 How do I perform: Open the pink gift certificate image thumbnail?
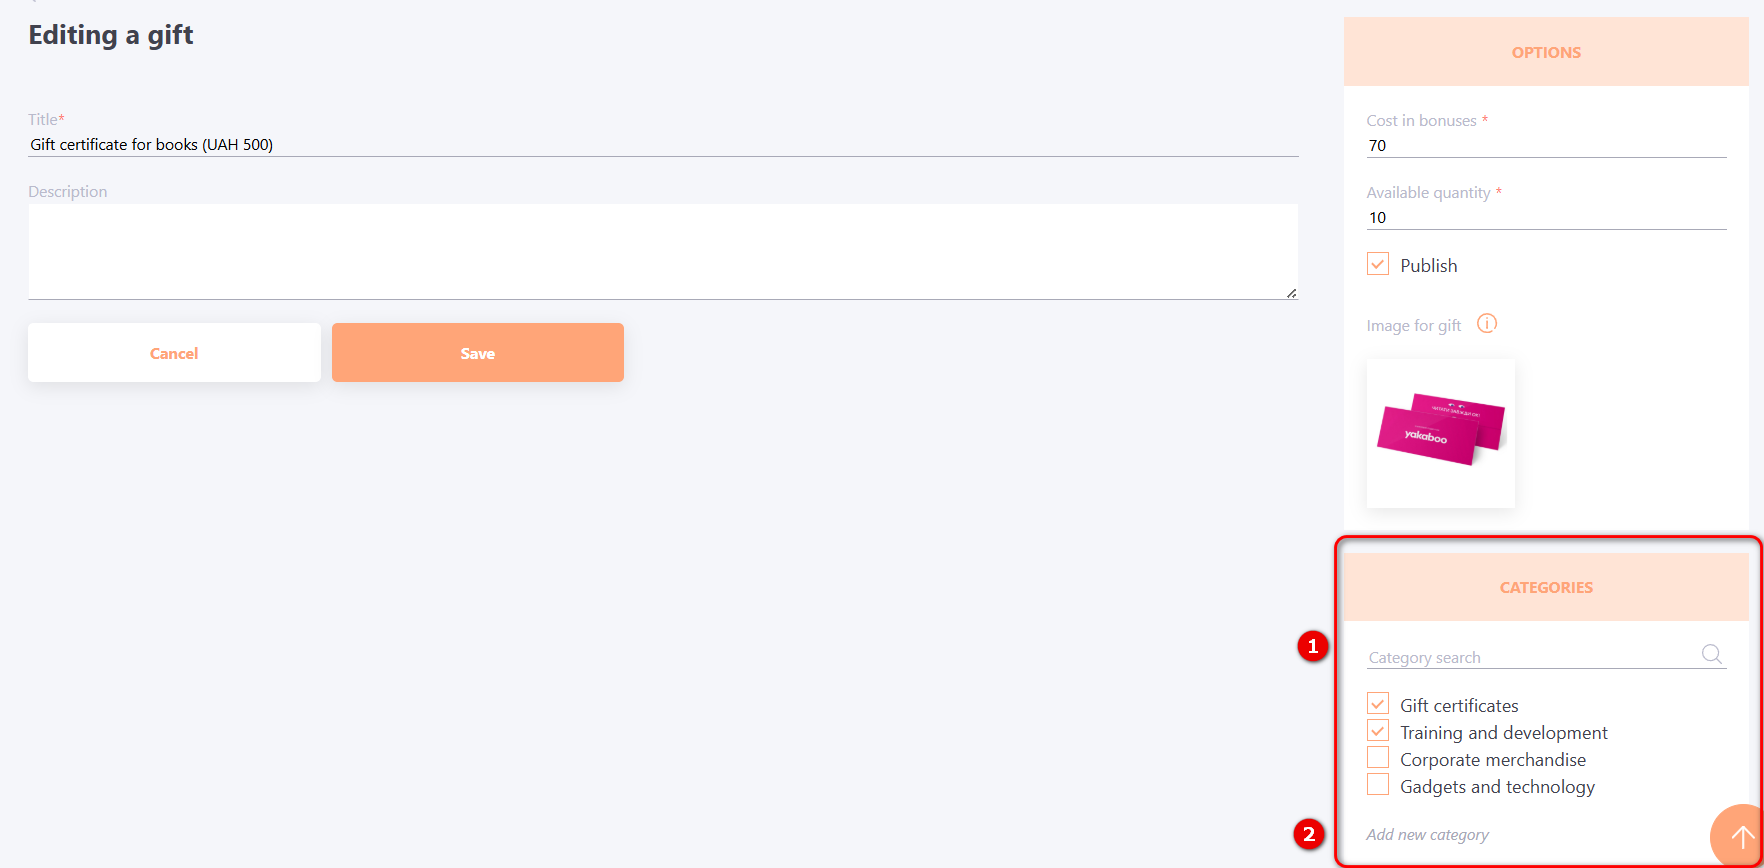1440,433
